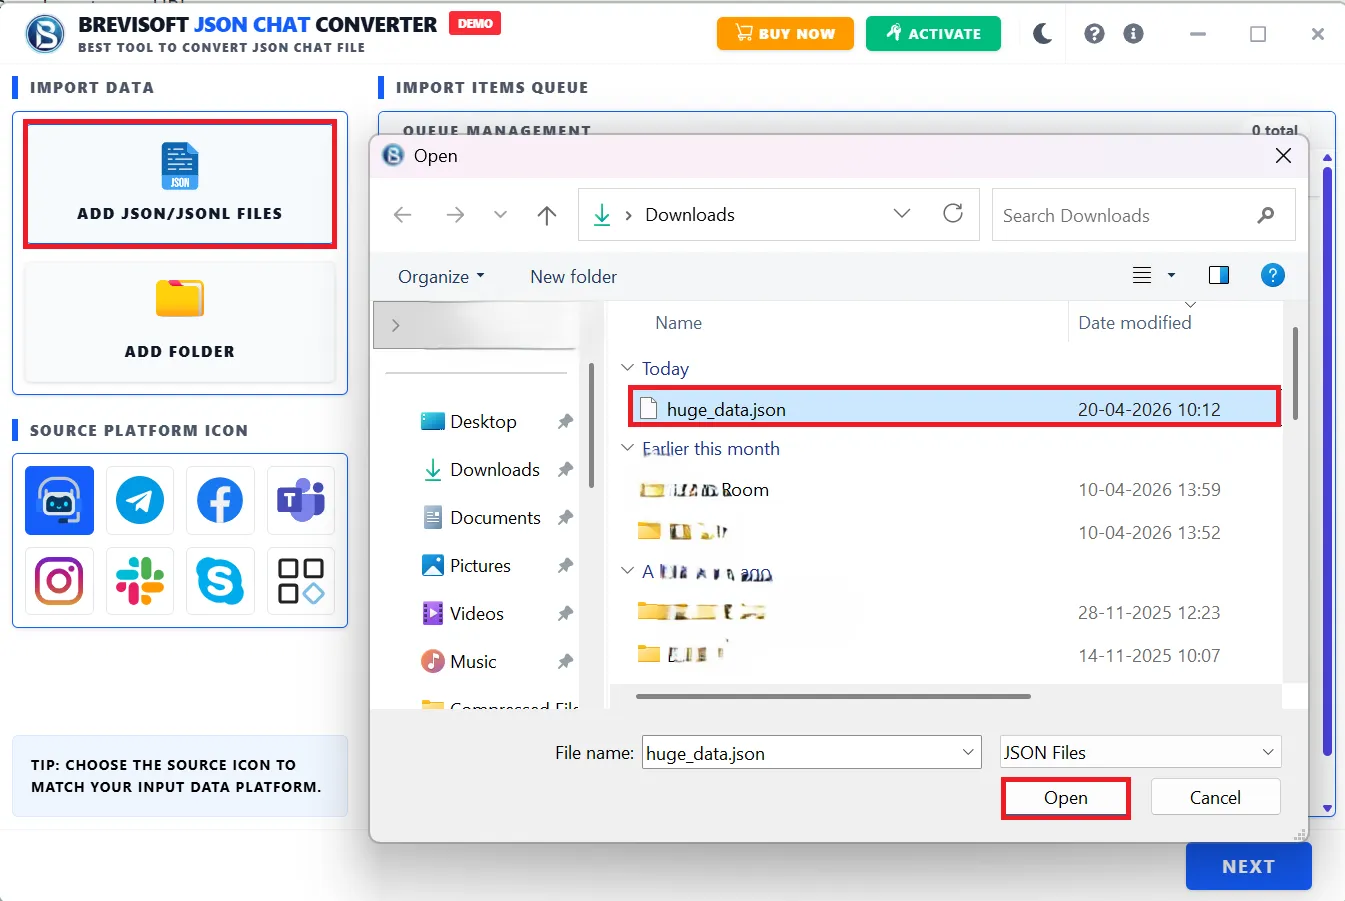Image resolution: width=1345 pixels, height=901 pixels.
Task: Click the file list vertical scrollbar
Action: pos(1295,373)
